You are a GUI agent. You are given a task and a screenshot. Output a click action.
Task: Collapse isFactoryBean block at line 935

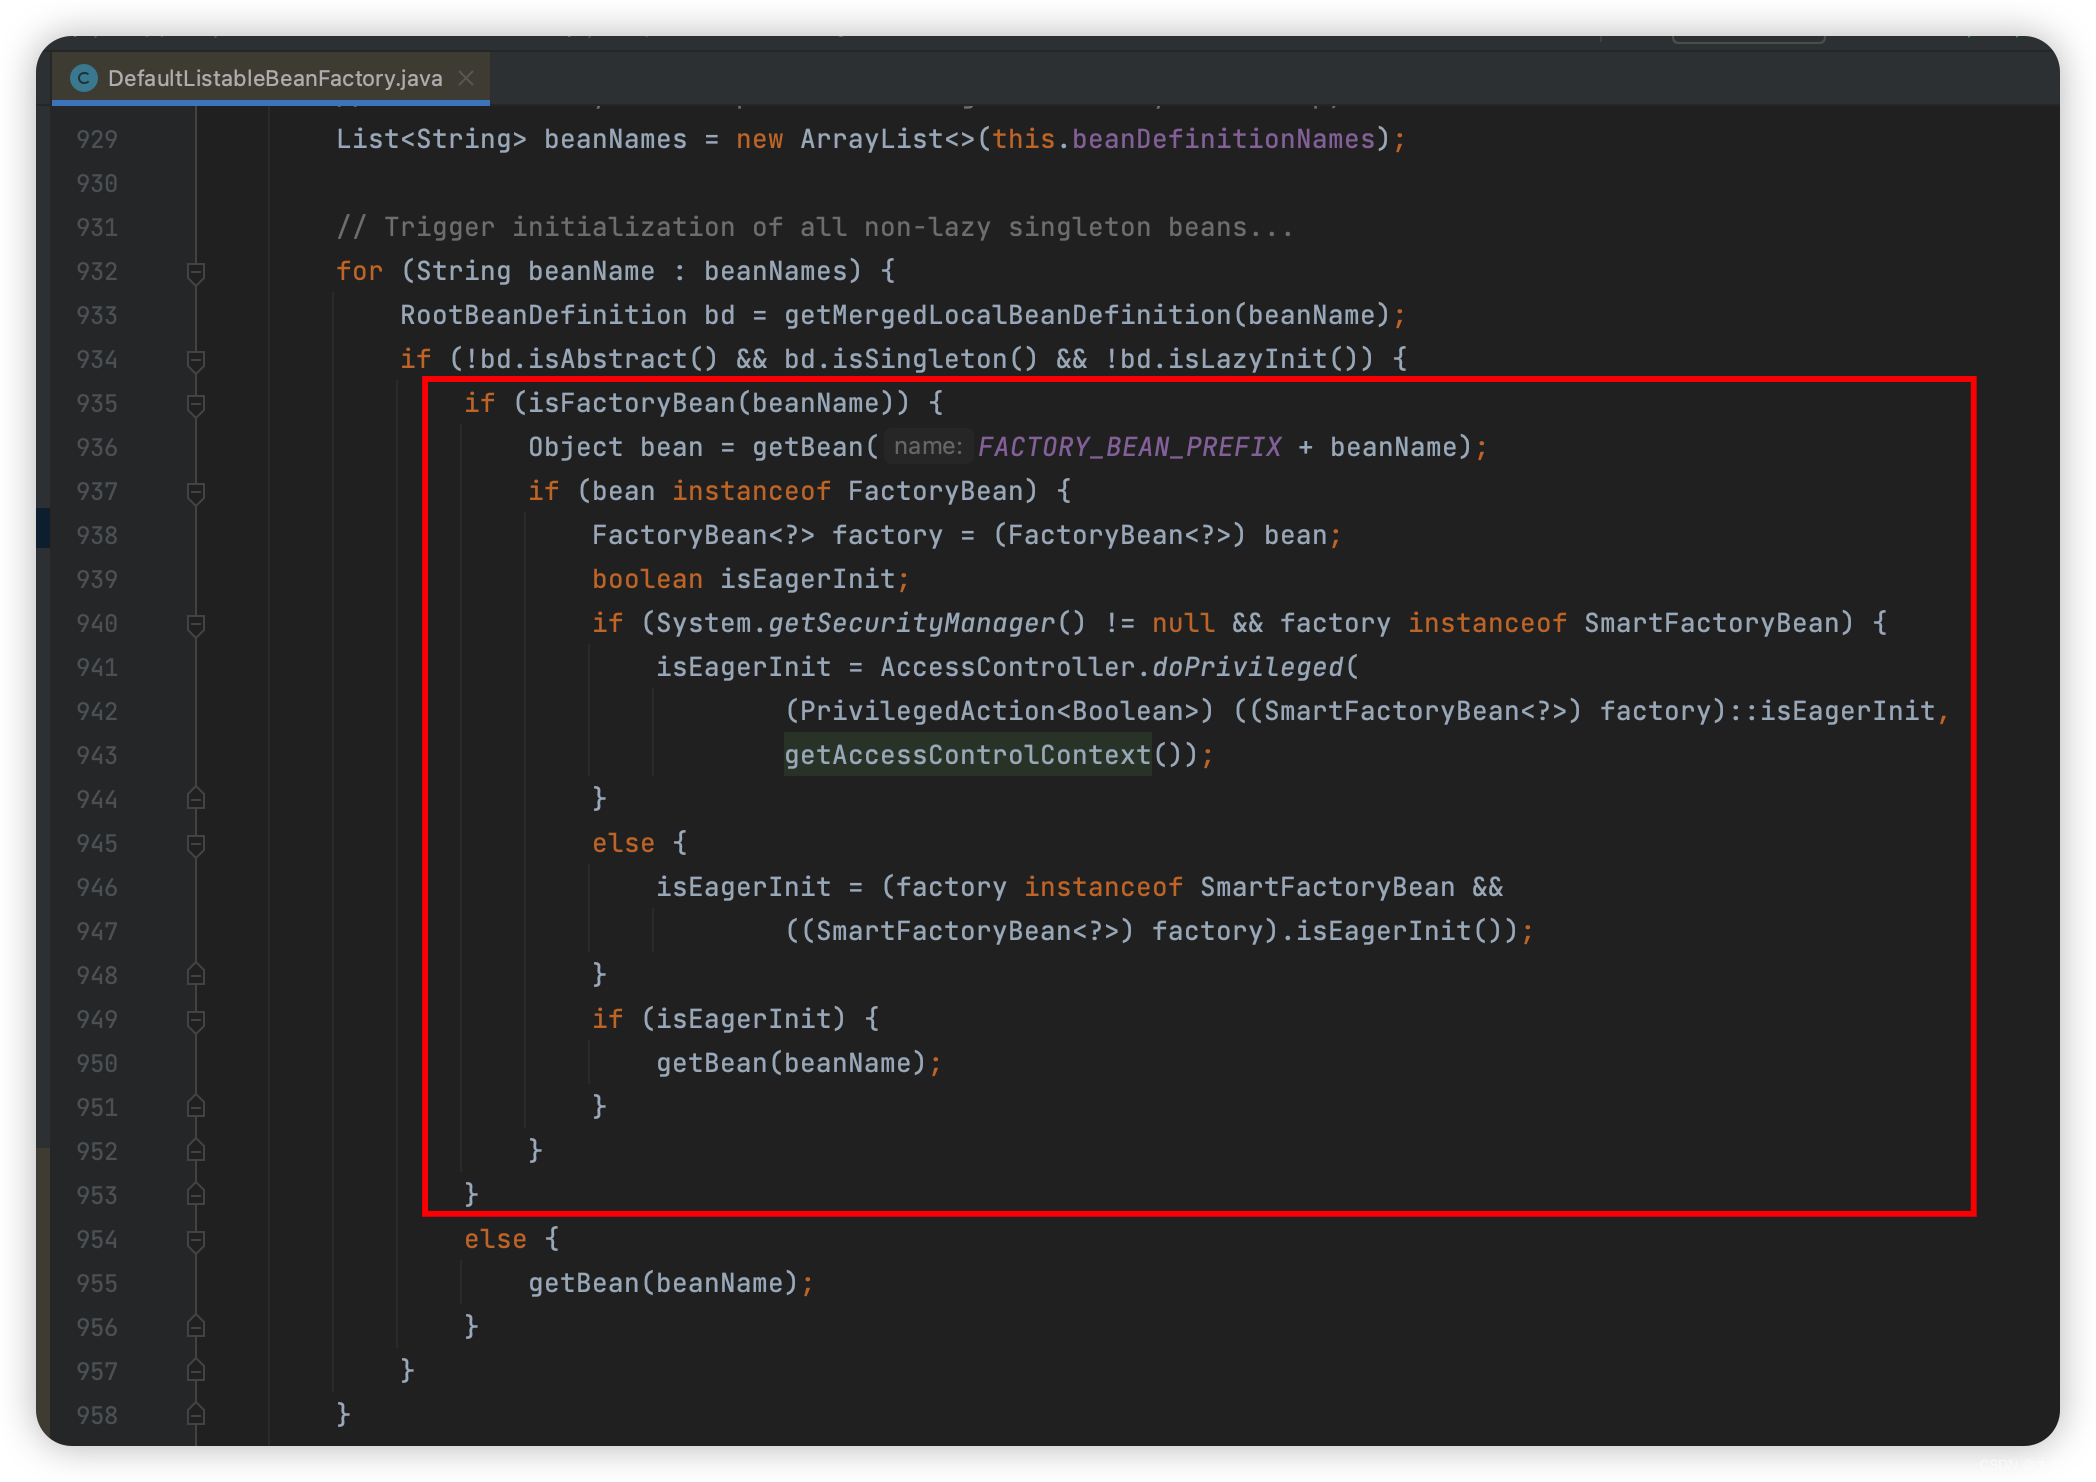196,404
